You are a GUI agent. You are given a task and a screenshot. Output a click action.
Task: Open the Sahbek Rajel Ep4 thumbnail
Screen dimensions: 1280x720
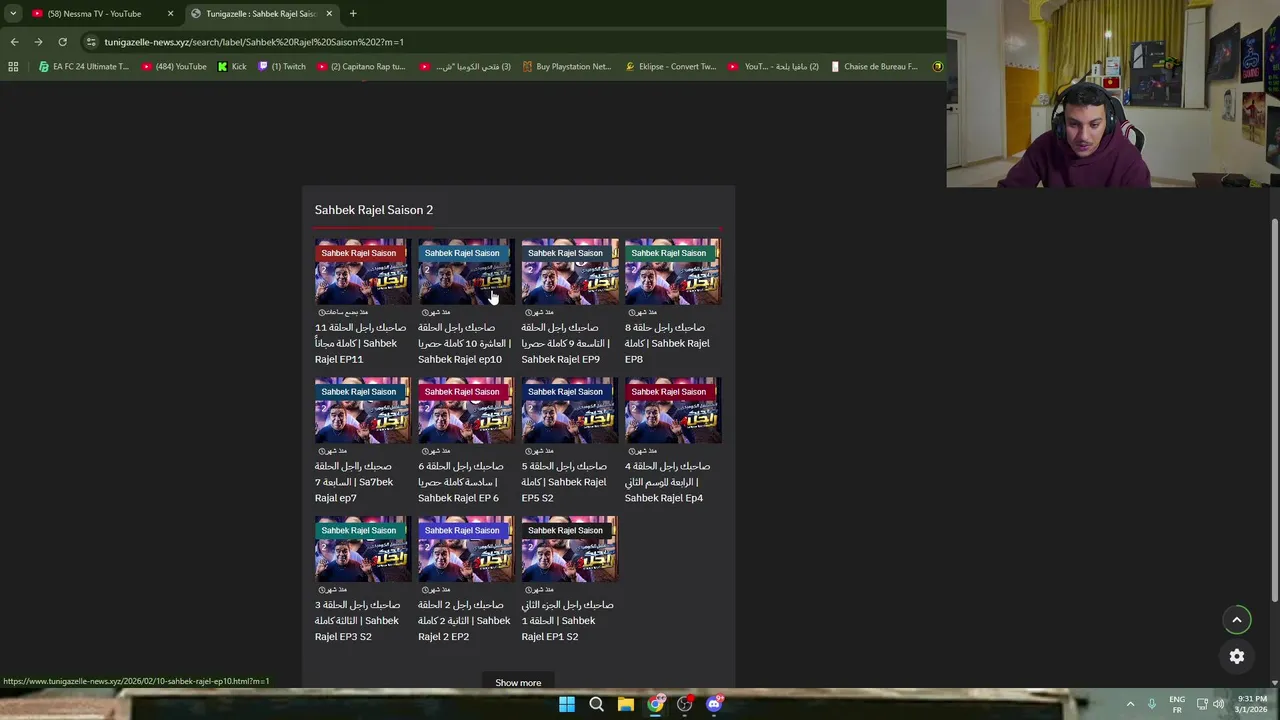pyautogui.click(x=673, y=410)
